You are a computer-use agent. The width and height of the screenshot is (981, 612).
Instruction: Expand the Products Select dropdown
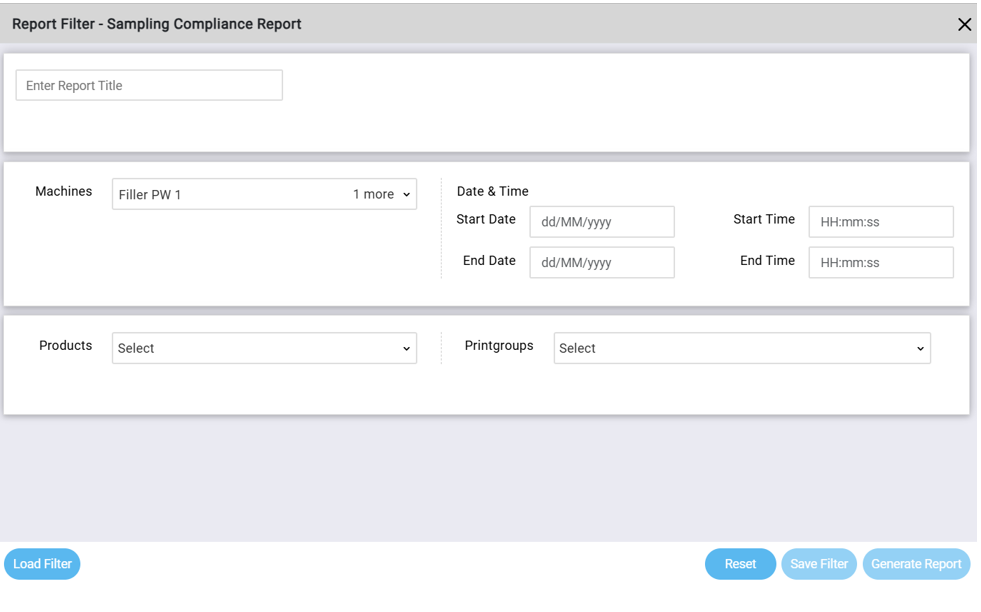coord(264,349)
